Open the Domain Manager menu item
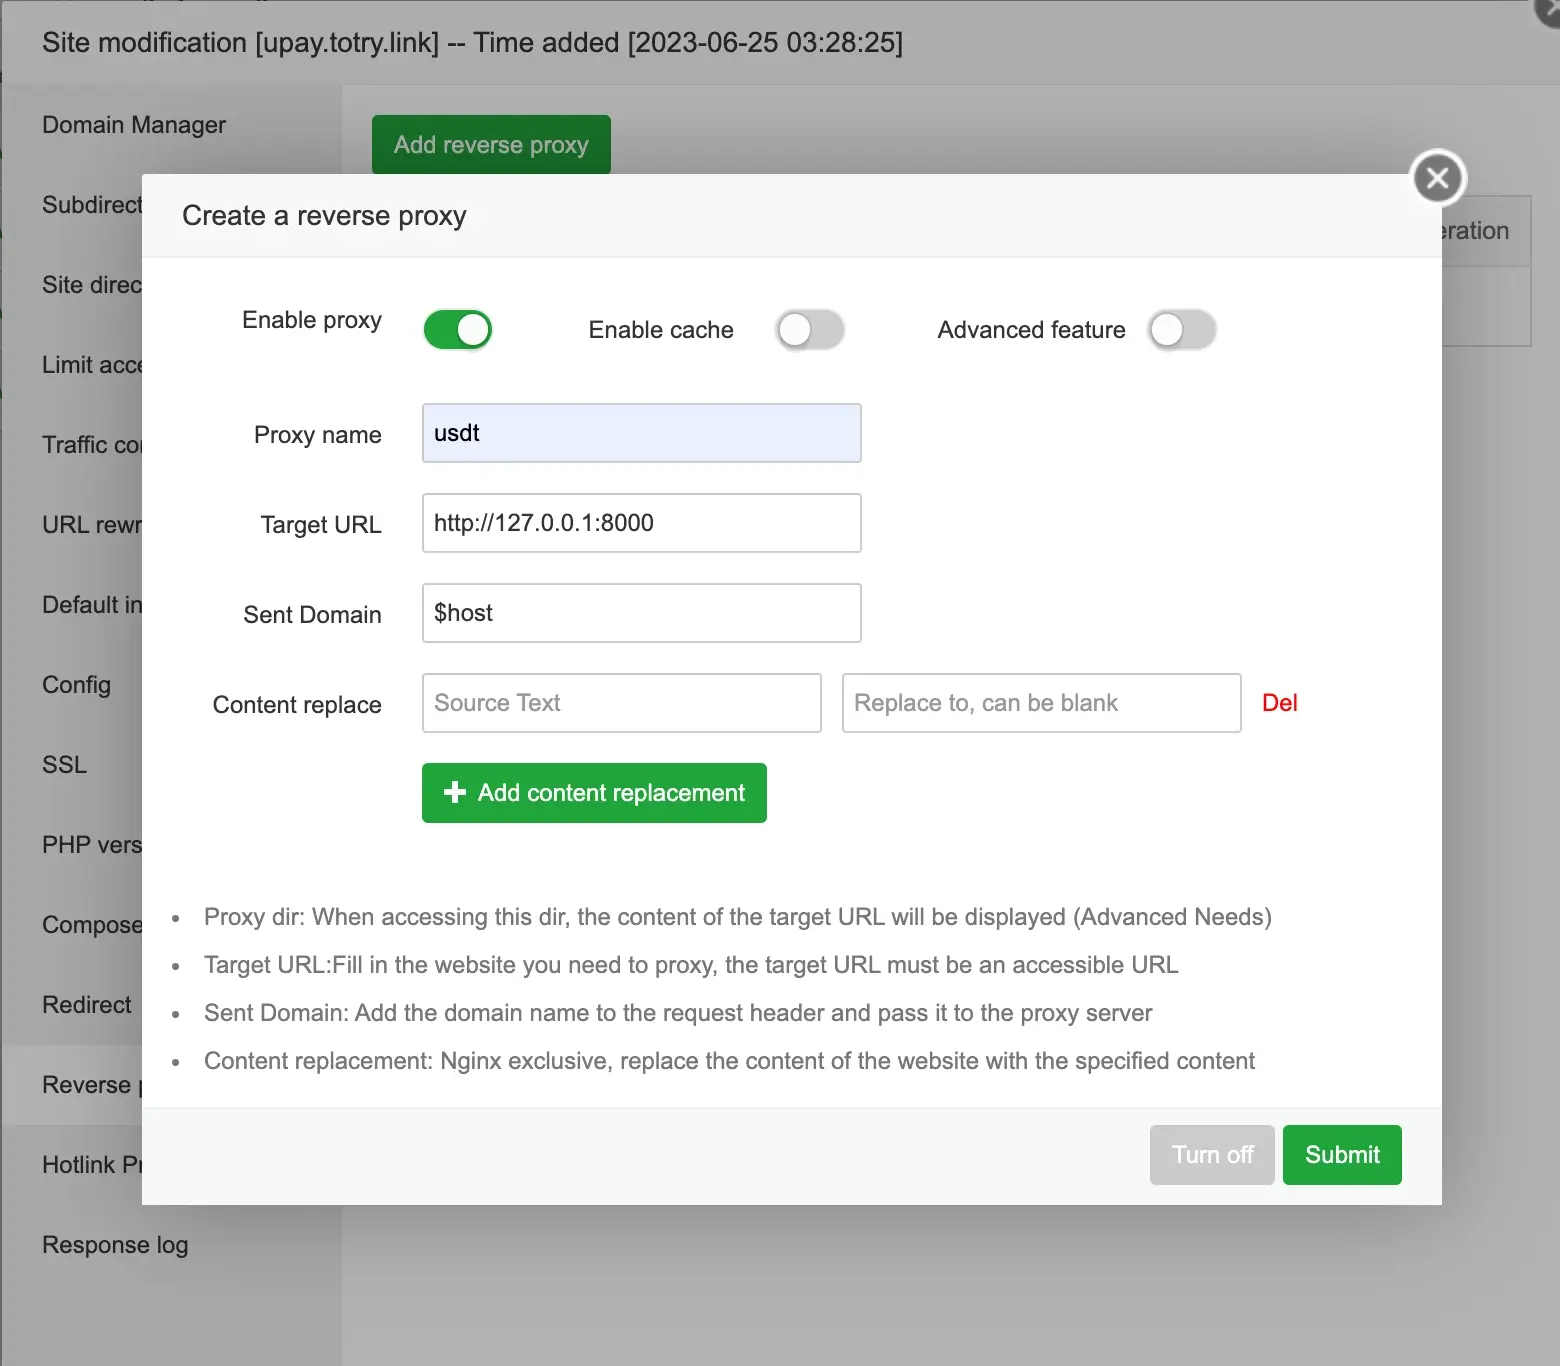Image resolution: width=1560 pixels, height=1366 pixels. (x=134, y=125)
